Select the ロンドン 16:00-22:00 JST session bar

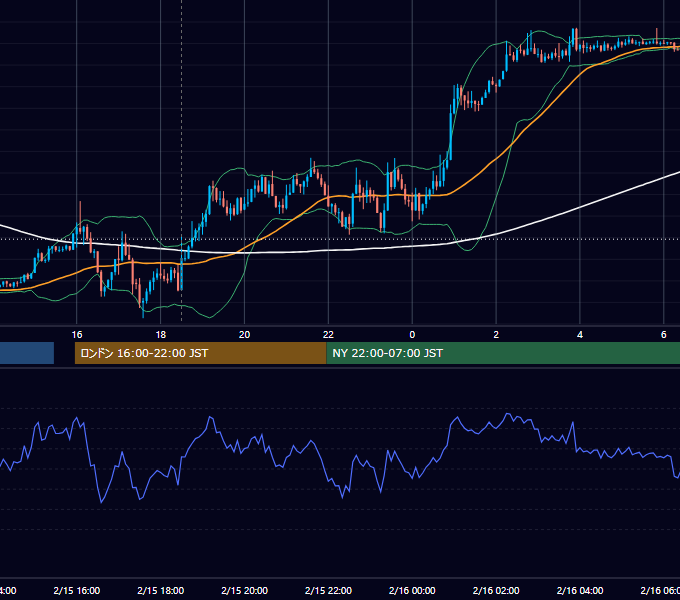click(200, 353)
